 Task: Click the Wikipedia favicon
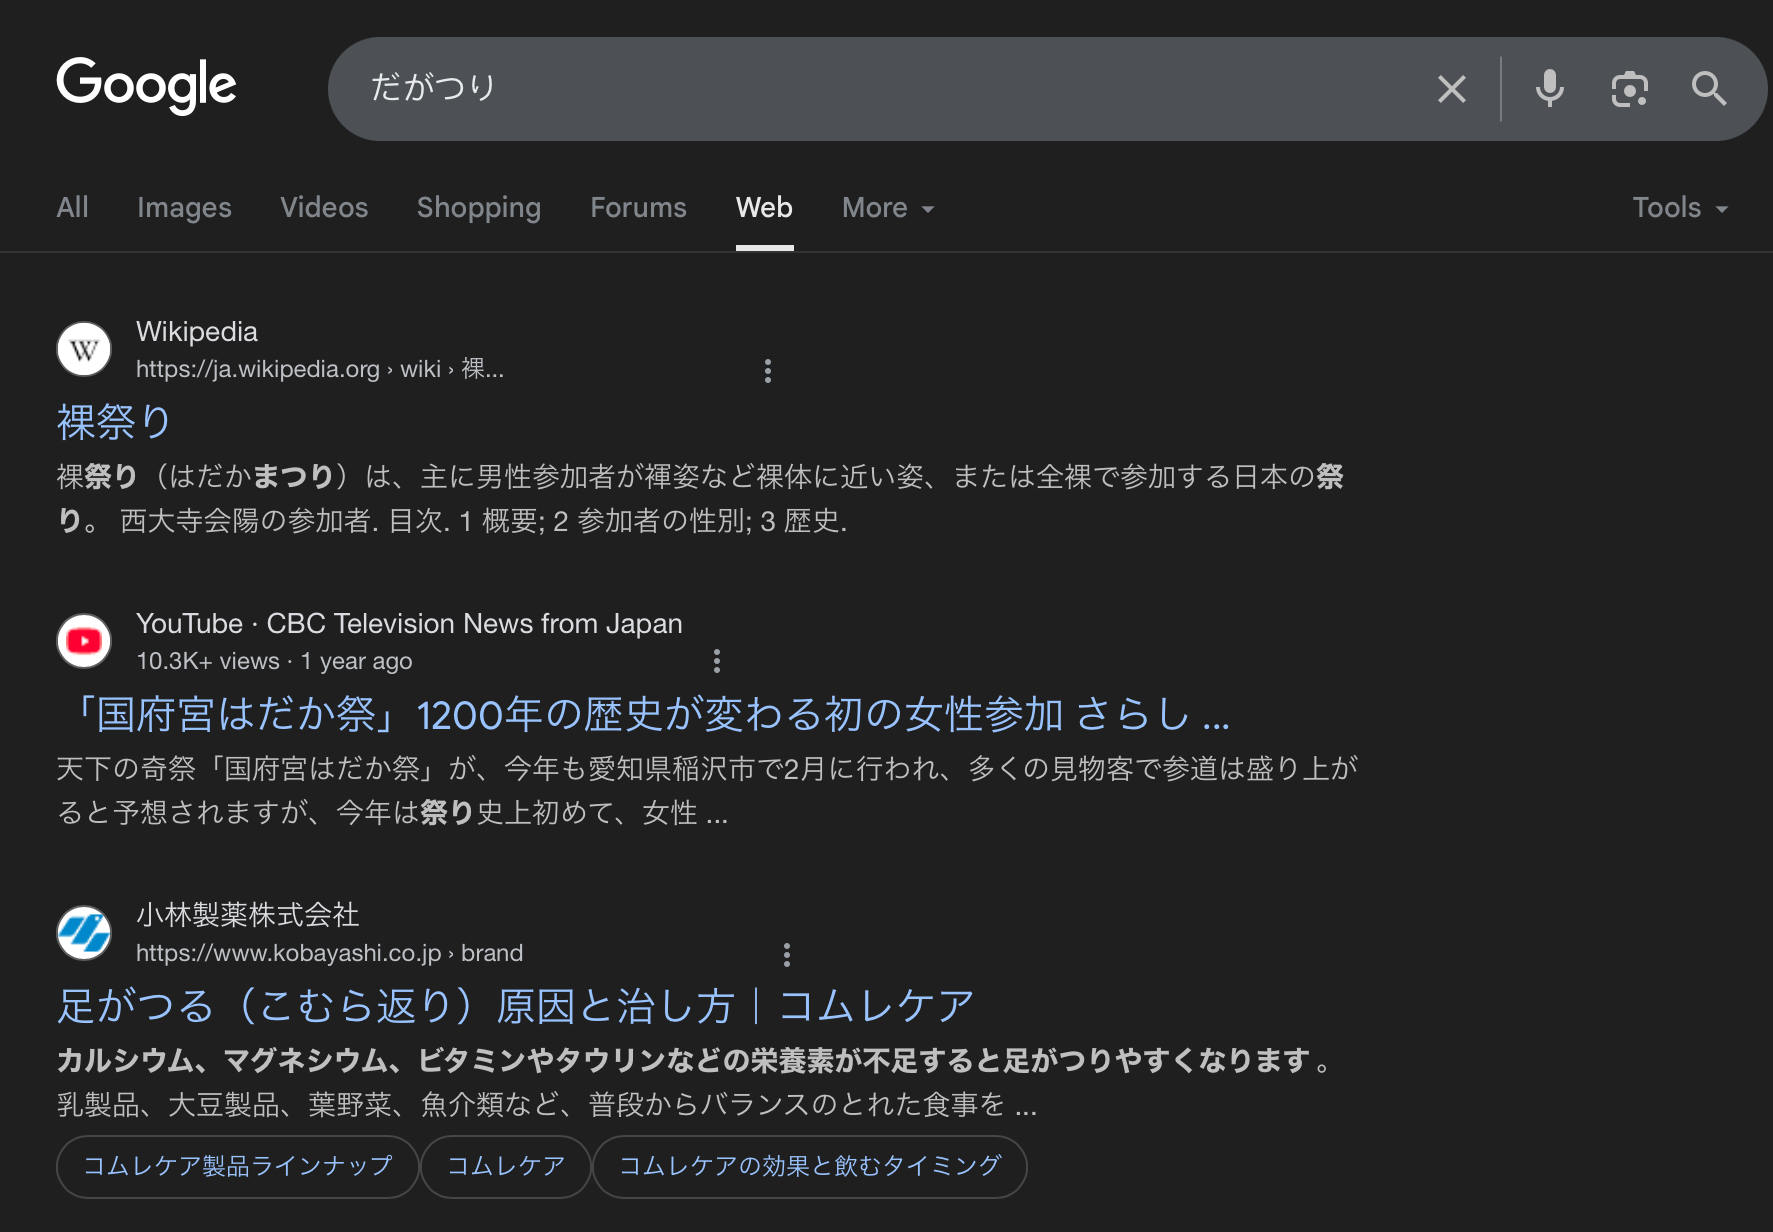click(84, 350)
